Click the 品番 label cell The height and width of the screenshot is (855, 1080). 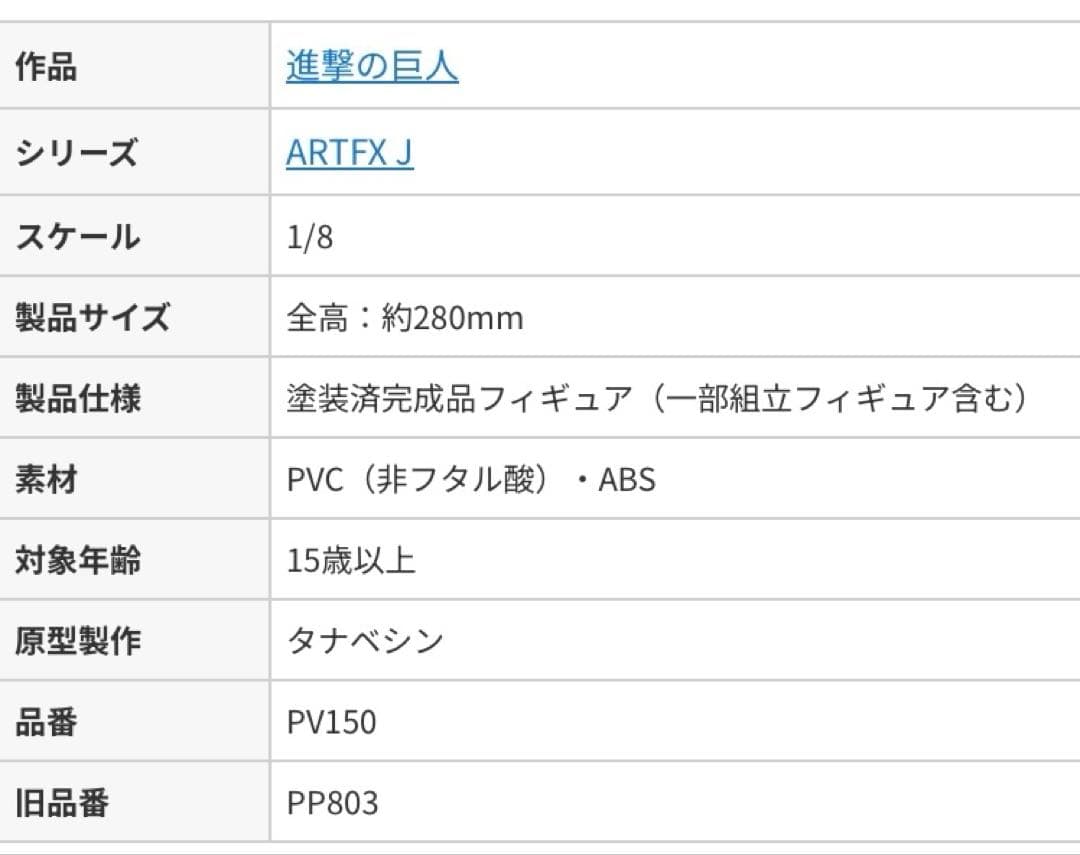click(x=46, y=723)
